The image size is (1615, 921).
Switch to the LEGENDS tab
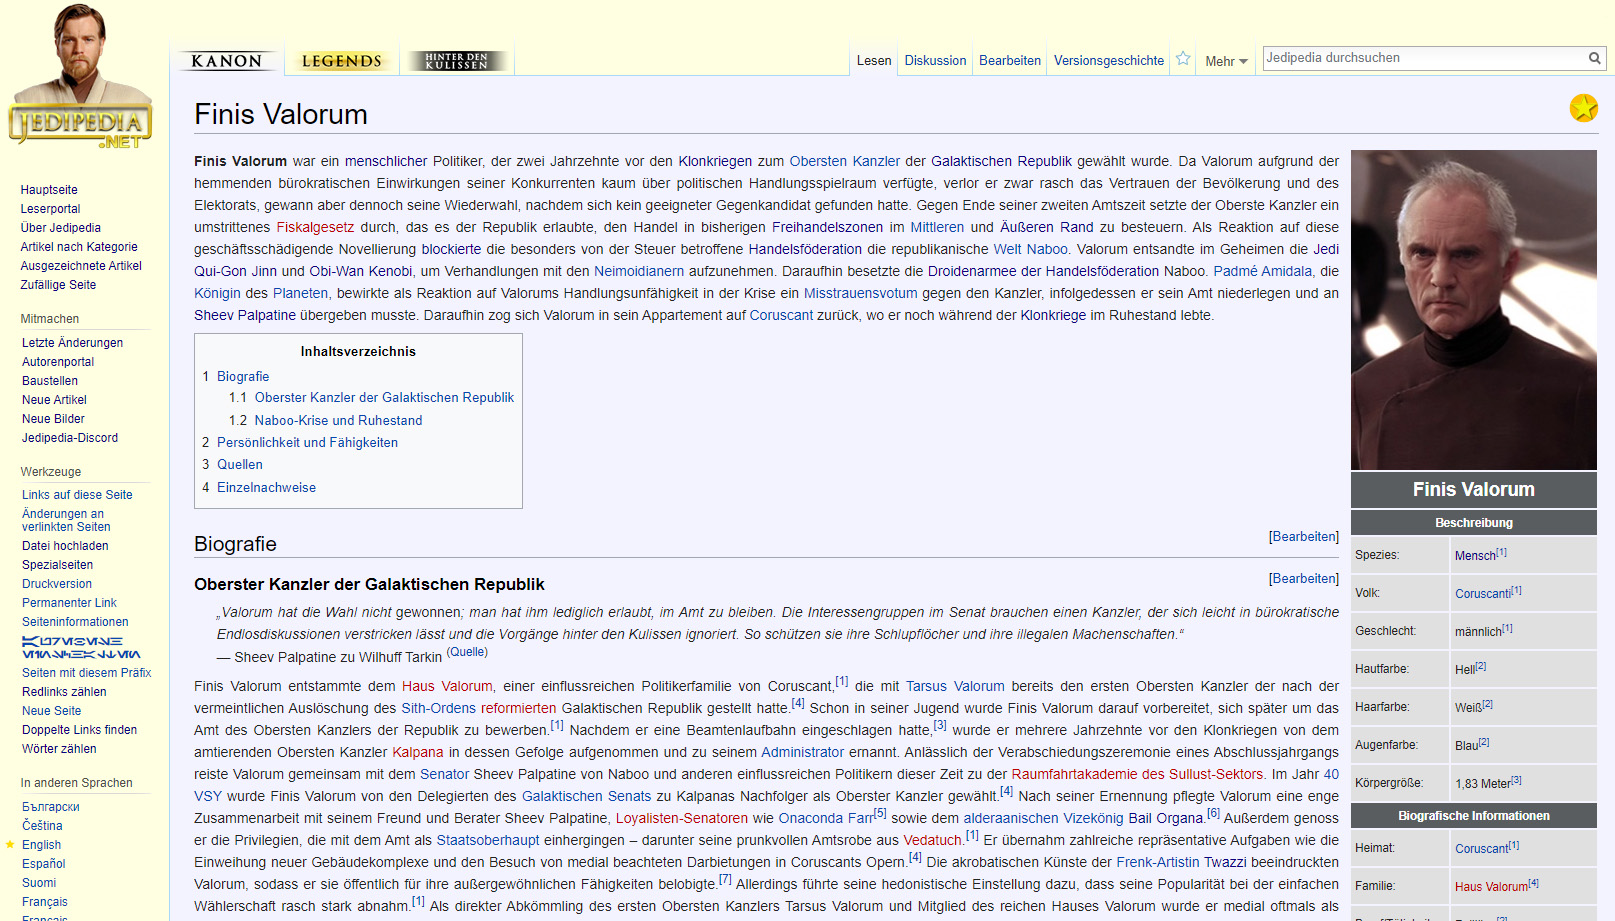coord(342,61)
